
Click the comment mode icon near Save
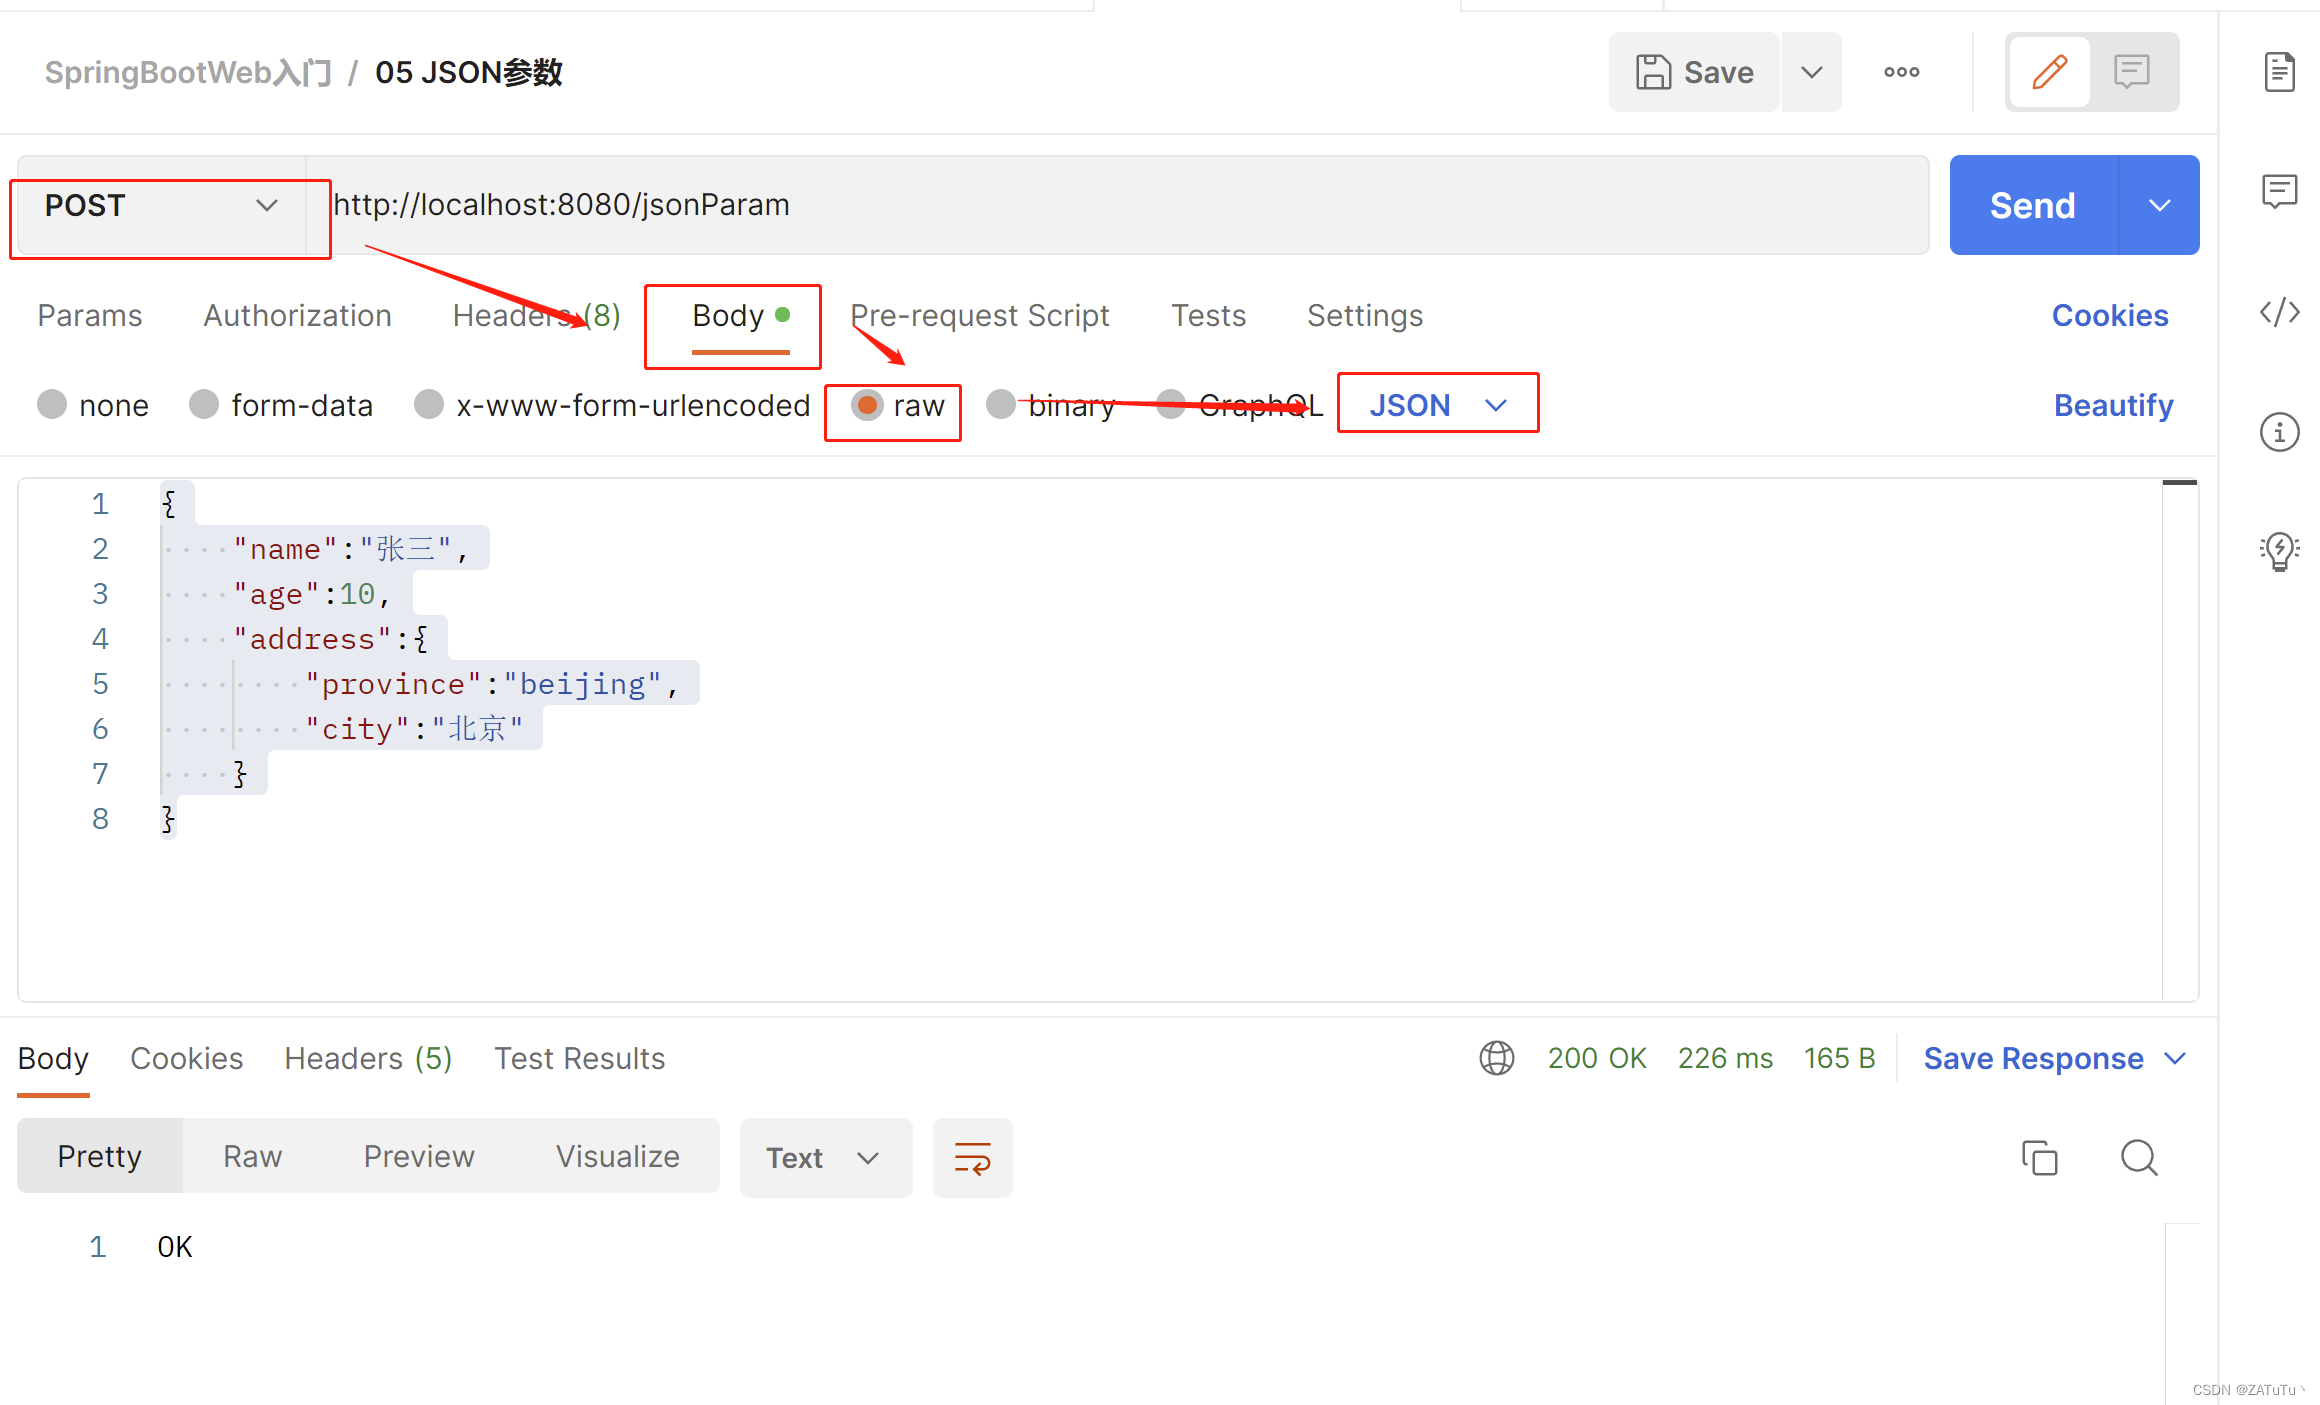coord(2132,72)
